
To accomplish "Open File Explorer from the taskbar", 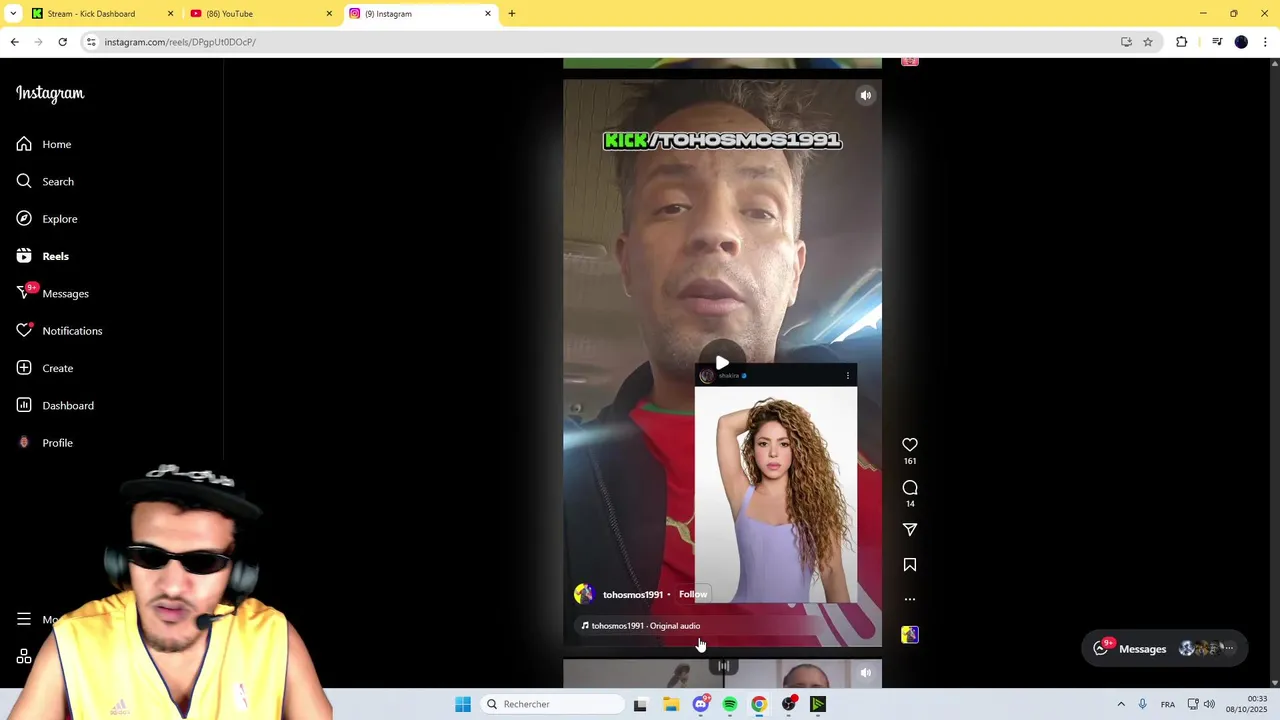I will (x=671, y=705).
